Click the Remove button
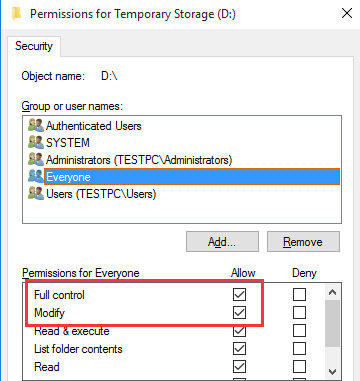Image resolution: width=360 pixels, height=381 pixels. (x=303, y=241)
